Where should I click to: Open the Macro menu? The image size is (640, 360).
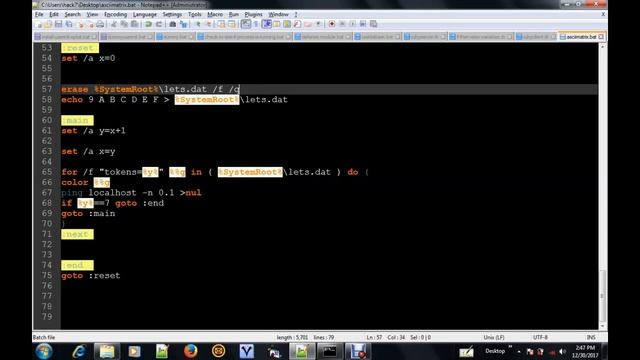coord(215,14)
